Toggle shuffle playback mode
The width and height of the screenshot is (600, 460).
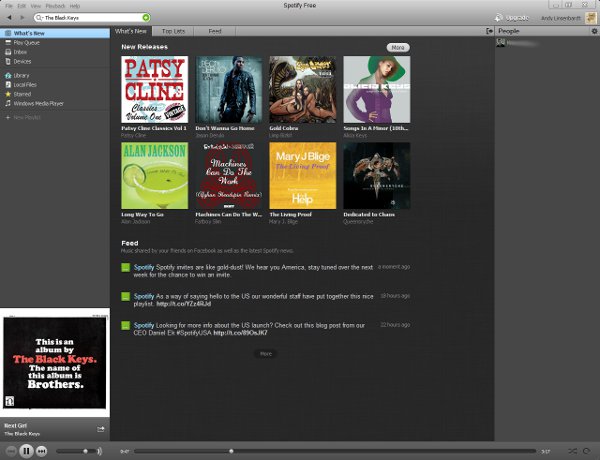pyautogui.click(x=573, y=451)
